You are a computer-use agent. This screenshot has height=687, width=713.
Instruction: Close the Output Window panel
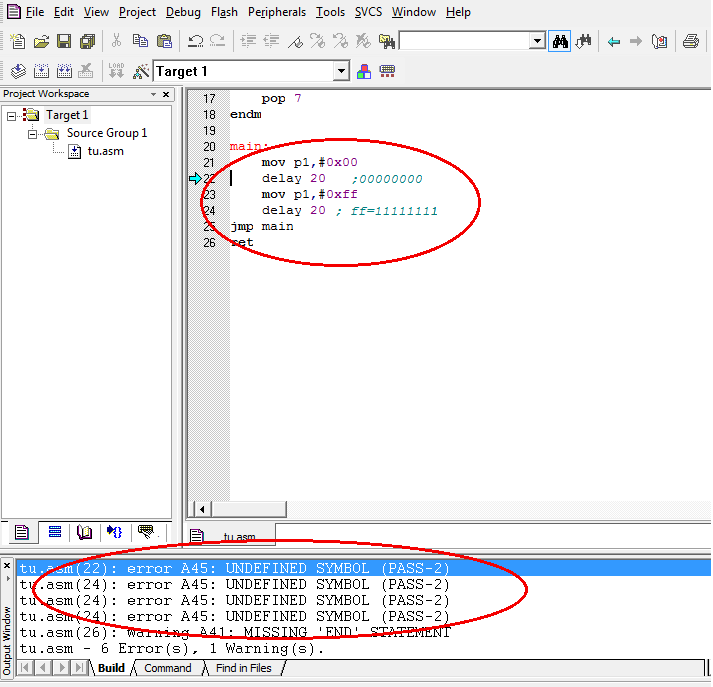click(8, 567)
